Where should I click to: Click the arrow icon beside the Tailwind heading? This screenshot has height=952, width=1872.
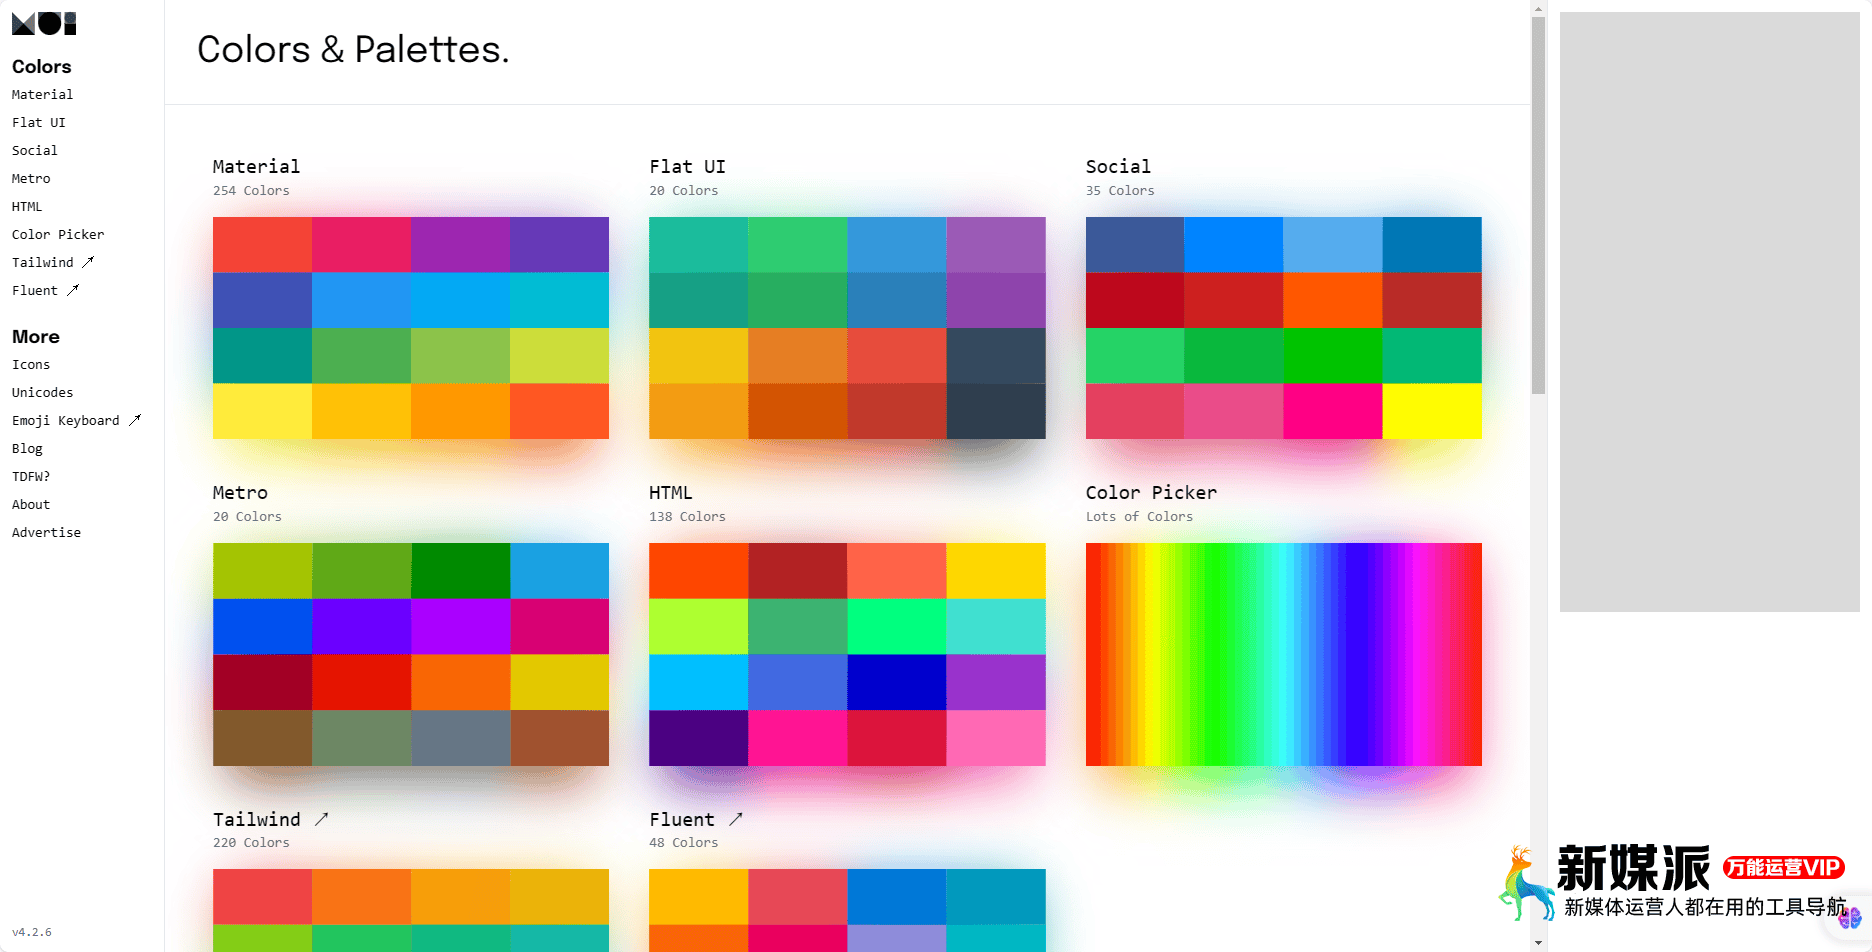click(322, 818)
